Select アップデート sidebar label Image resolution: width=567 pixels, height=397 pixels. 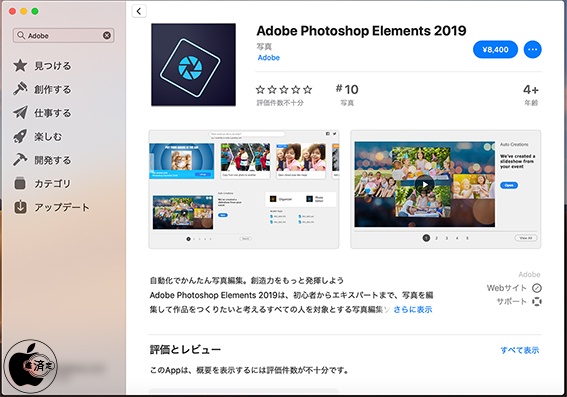pos(61,207)
